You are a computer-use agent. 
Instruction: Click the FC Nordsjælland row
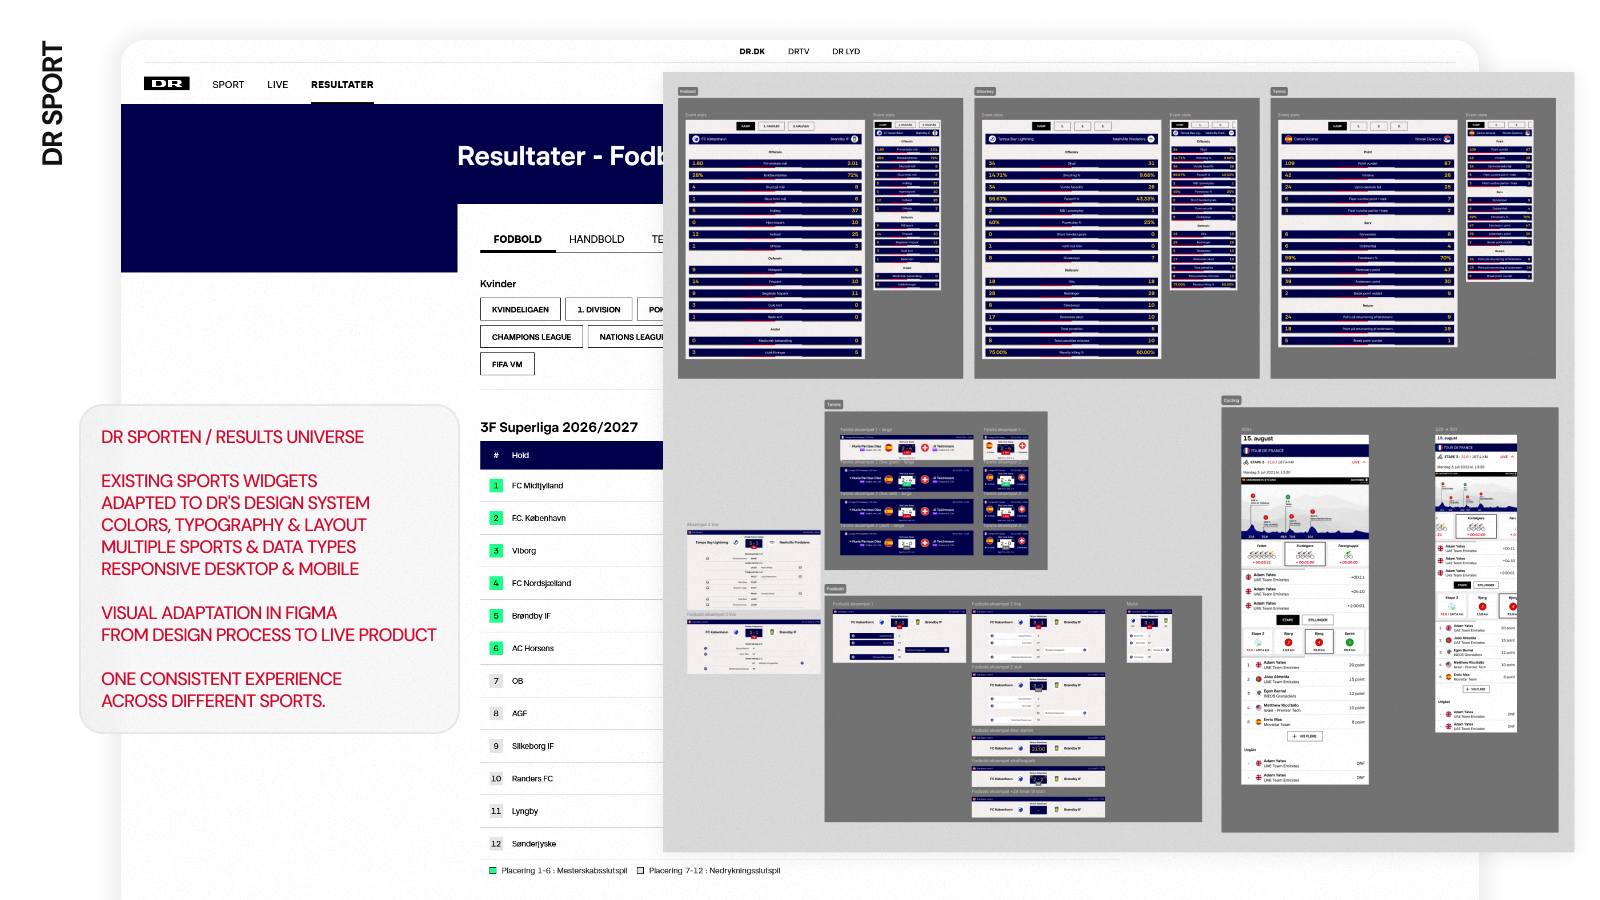point(572,583)
